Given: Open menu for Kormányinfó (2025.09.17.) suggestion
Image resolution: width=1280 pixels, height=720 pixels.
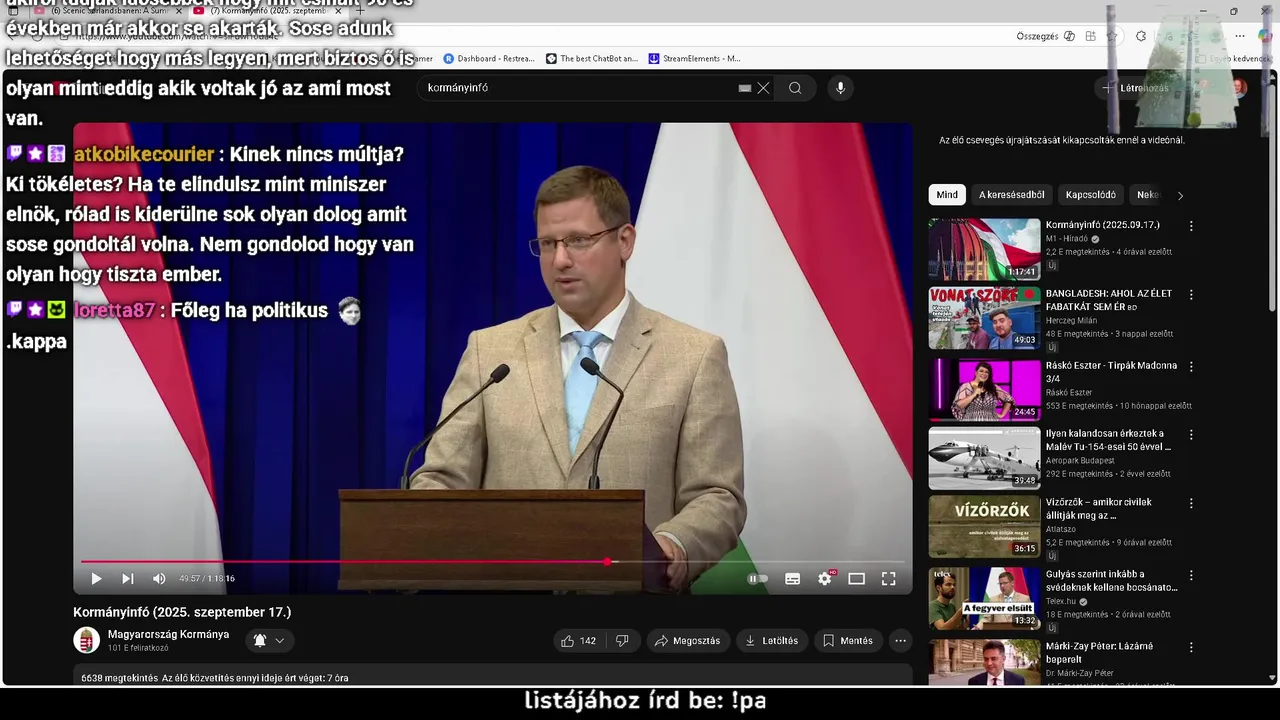Looking at the screenshot, I should pyautogui.click(x=1190, y=226).
